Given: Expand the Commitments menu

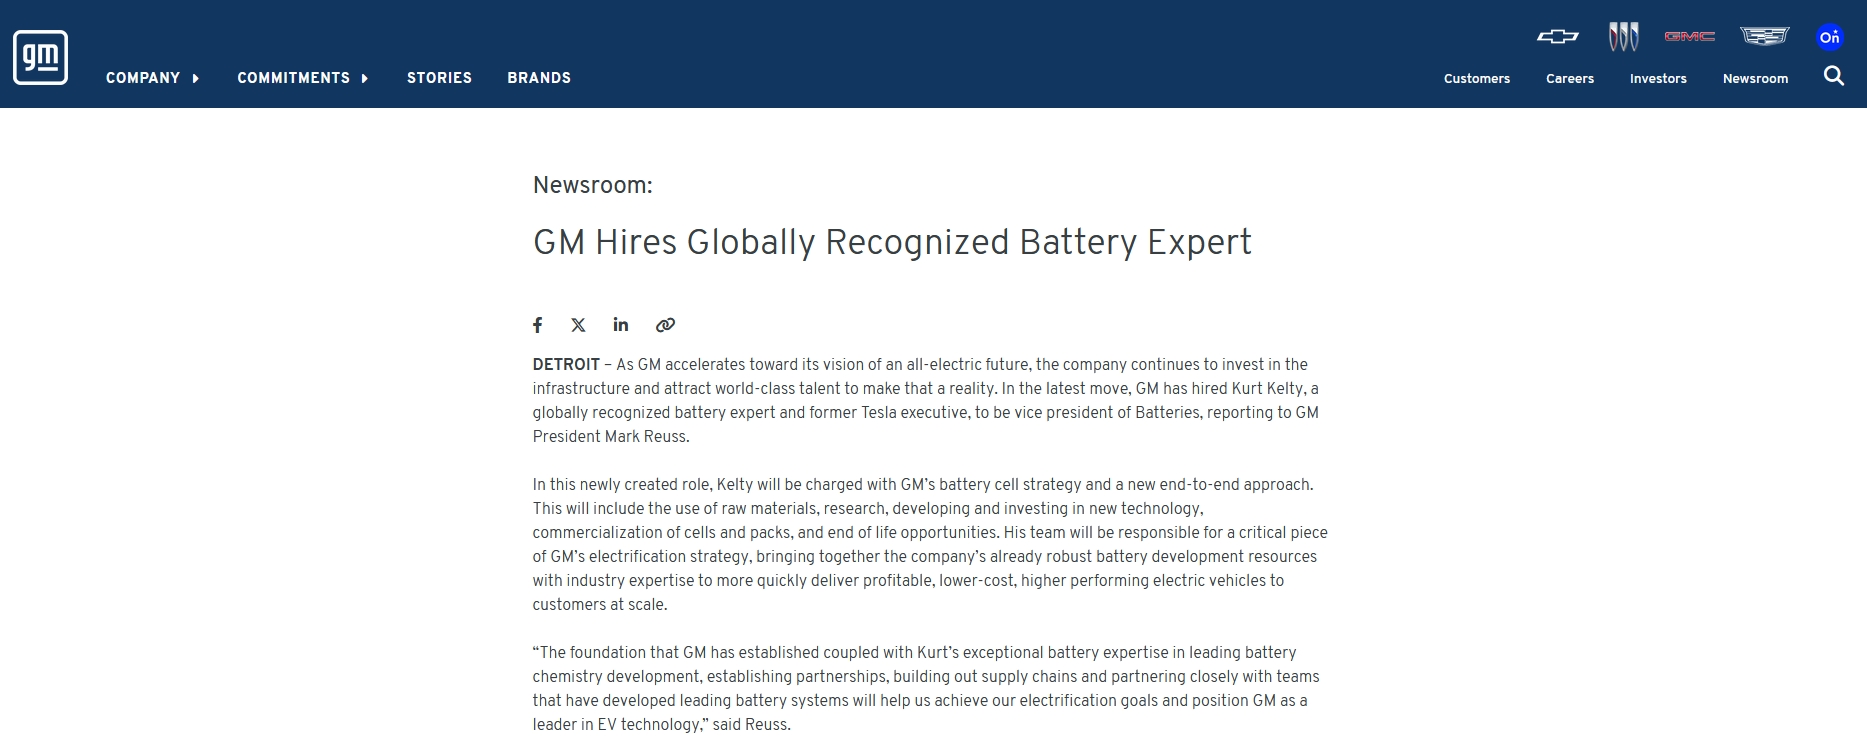Looking at the screenshot, I should [303, 78].
